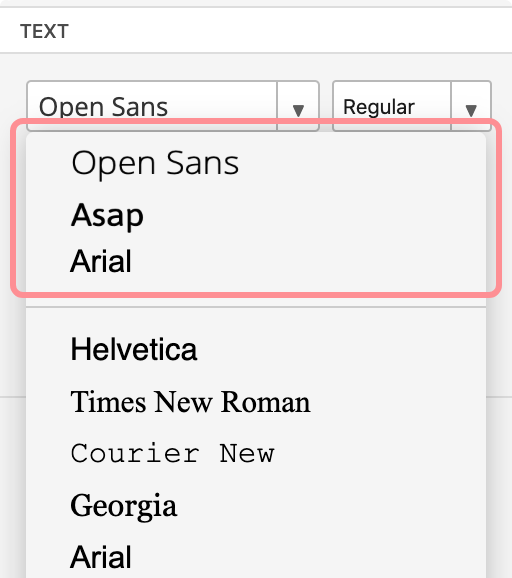Image resolution: width=512 pixels, height=578 pixels.
Task: Open the Regular font style dropdown arrow
Action: pos(471,107)
